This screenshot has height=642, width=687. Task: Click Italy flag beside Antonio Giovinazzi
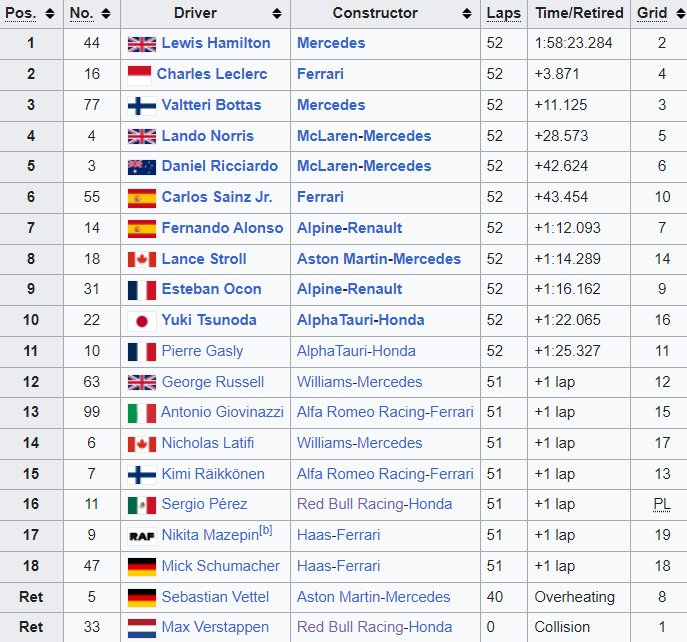pyautogui.click(x=142, y=413)
